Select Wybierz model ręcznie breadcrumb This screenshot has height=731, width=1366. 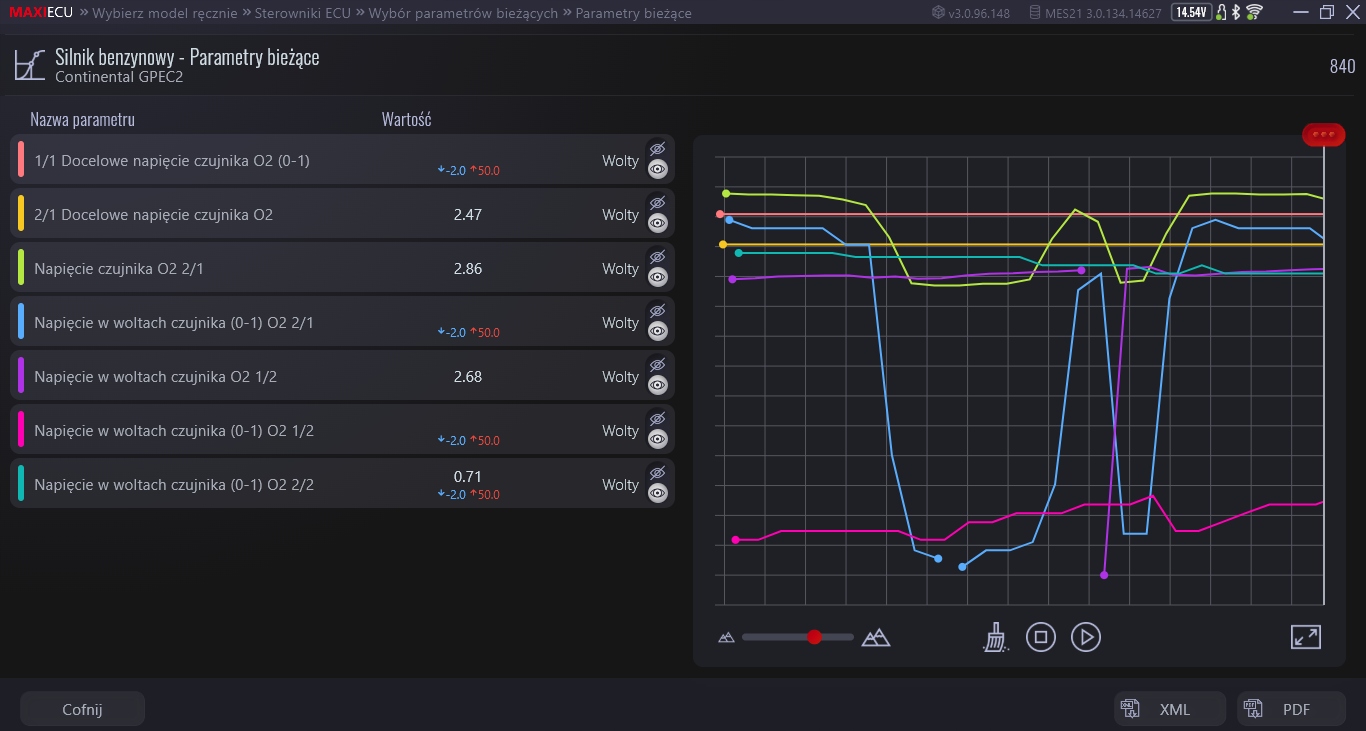click(x=165, y=13)
